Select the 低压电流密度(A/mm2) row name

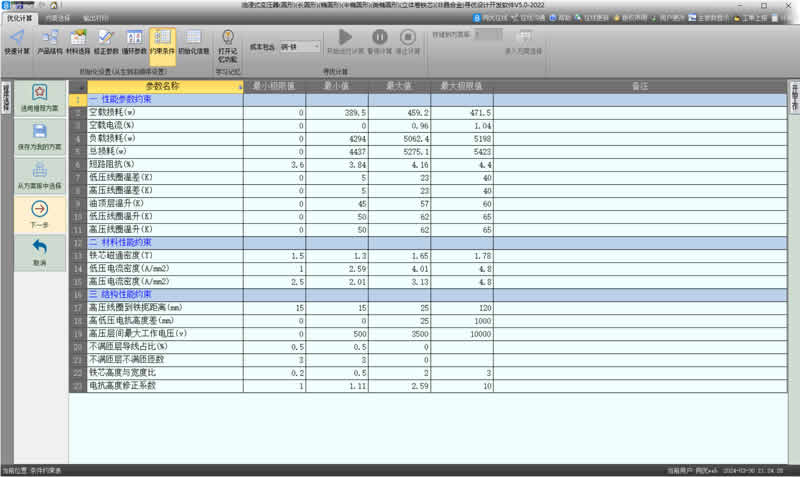165,269
